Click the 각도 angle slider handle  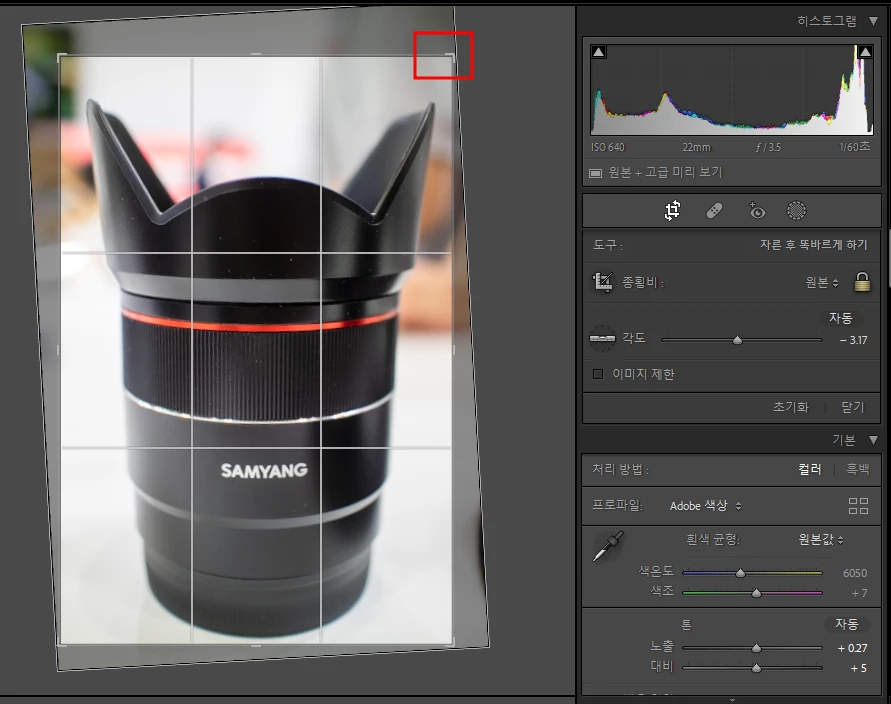737,340
